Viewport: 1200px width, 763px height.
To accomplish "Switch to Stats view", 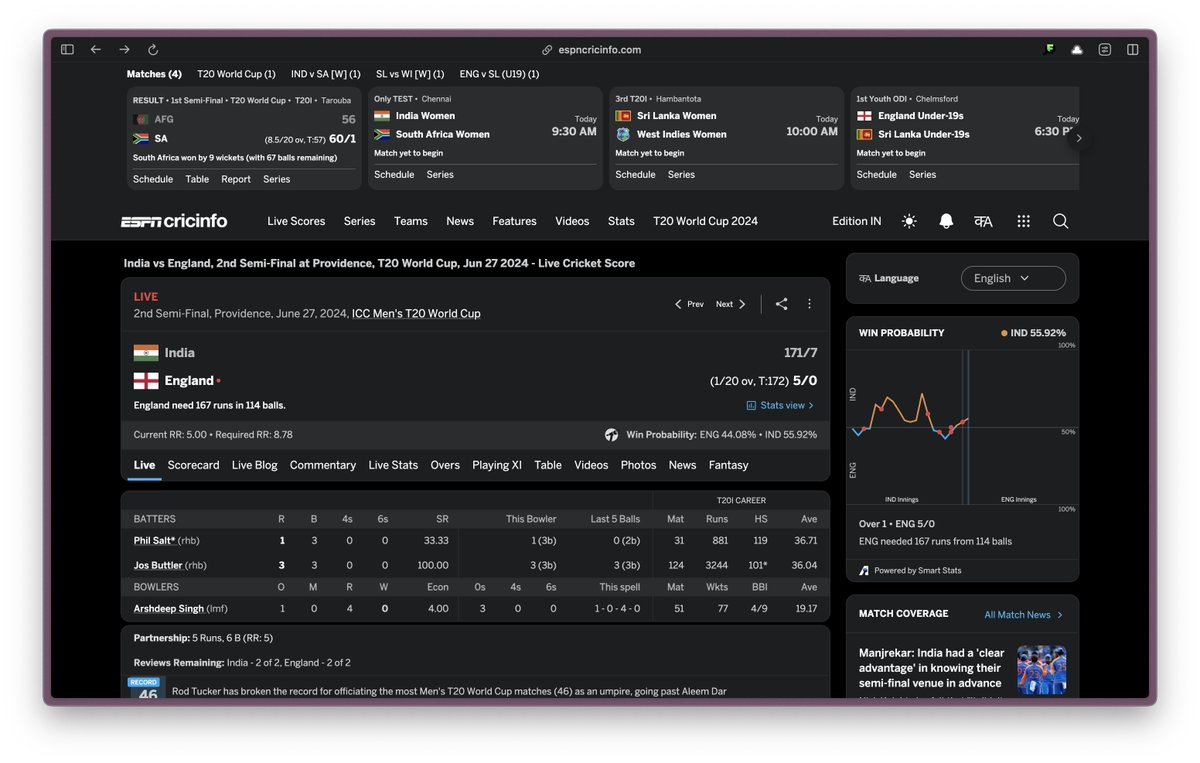I will (779, 405).
